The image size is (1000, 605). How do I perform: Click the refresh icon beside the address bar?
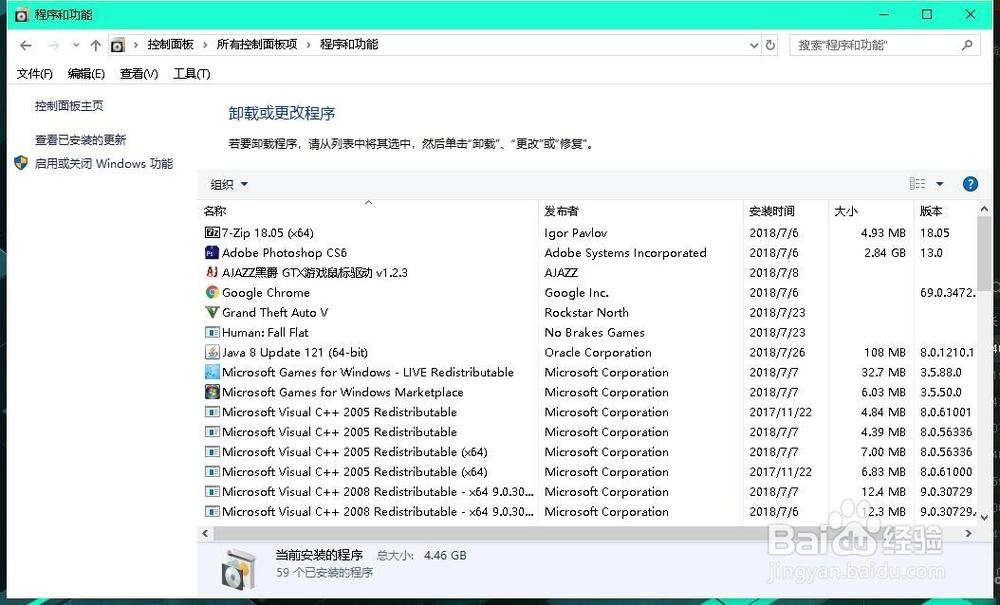768,44
